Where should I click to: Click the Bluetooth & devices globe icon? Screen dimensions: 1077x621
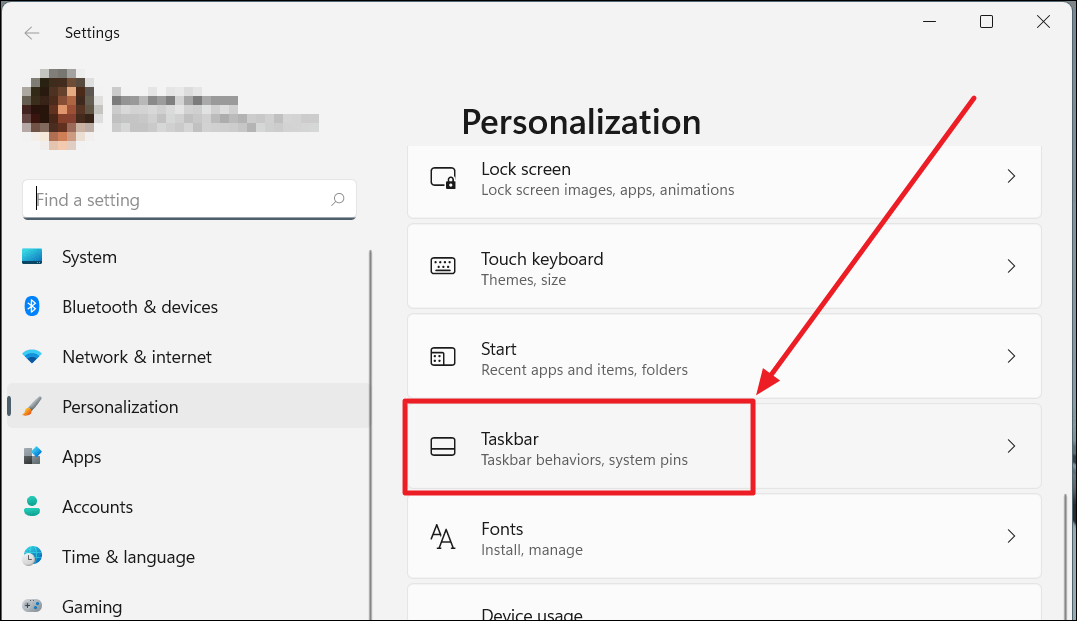[34, 307]
